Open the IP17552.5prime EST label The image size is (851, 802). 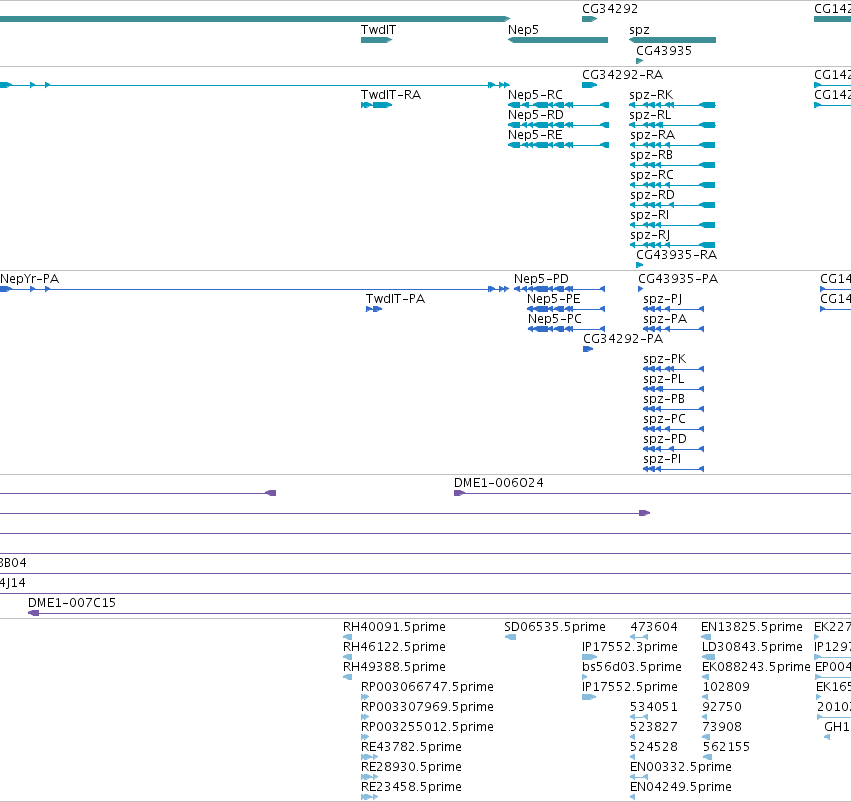[x=630, y=686]
